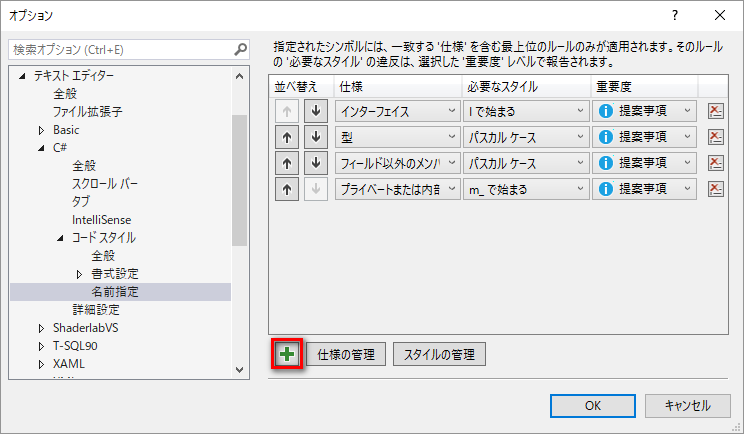
Task: Select 全般 directly under C#
Action: point(84,166)
